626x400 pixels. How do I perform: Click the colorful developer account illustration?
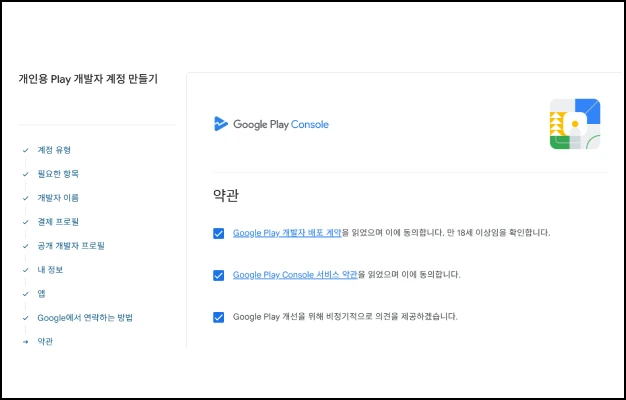(x=574, y=124)
